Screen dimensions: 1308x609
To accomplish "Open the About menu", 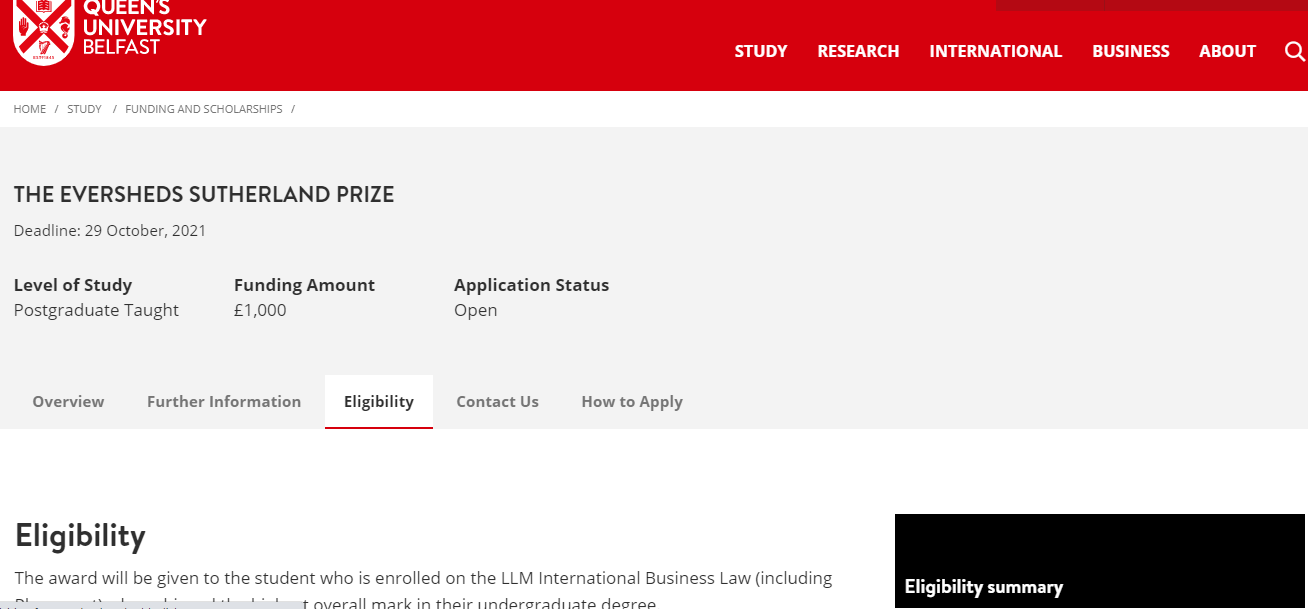I will pos(1227,51).
